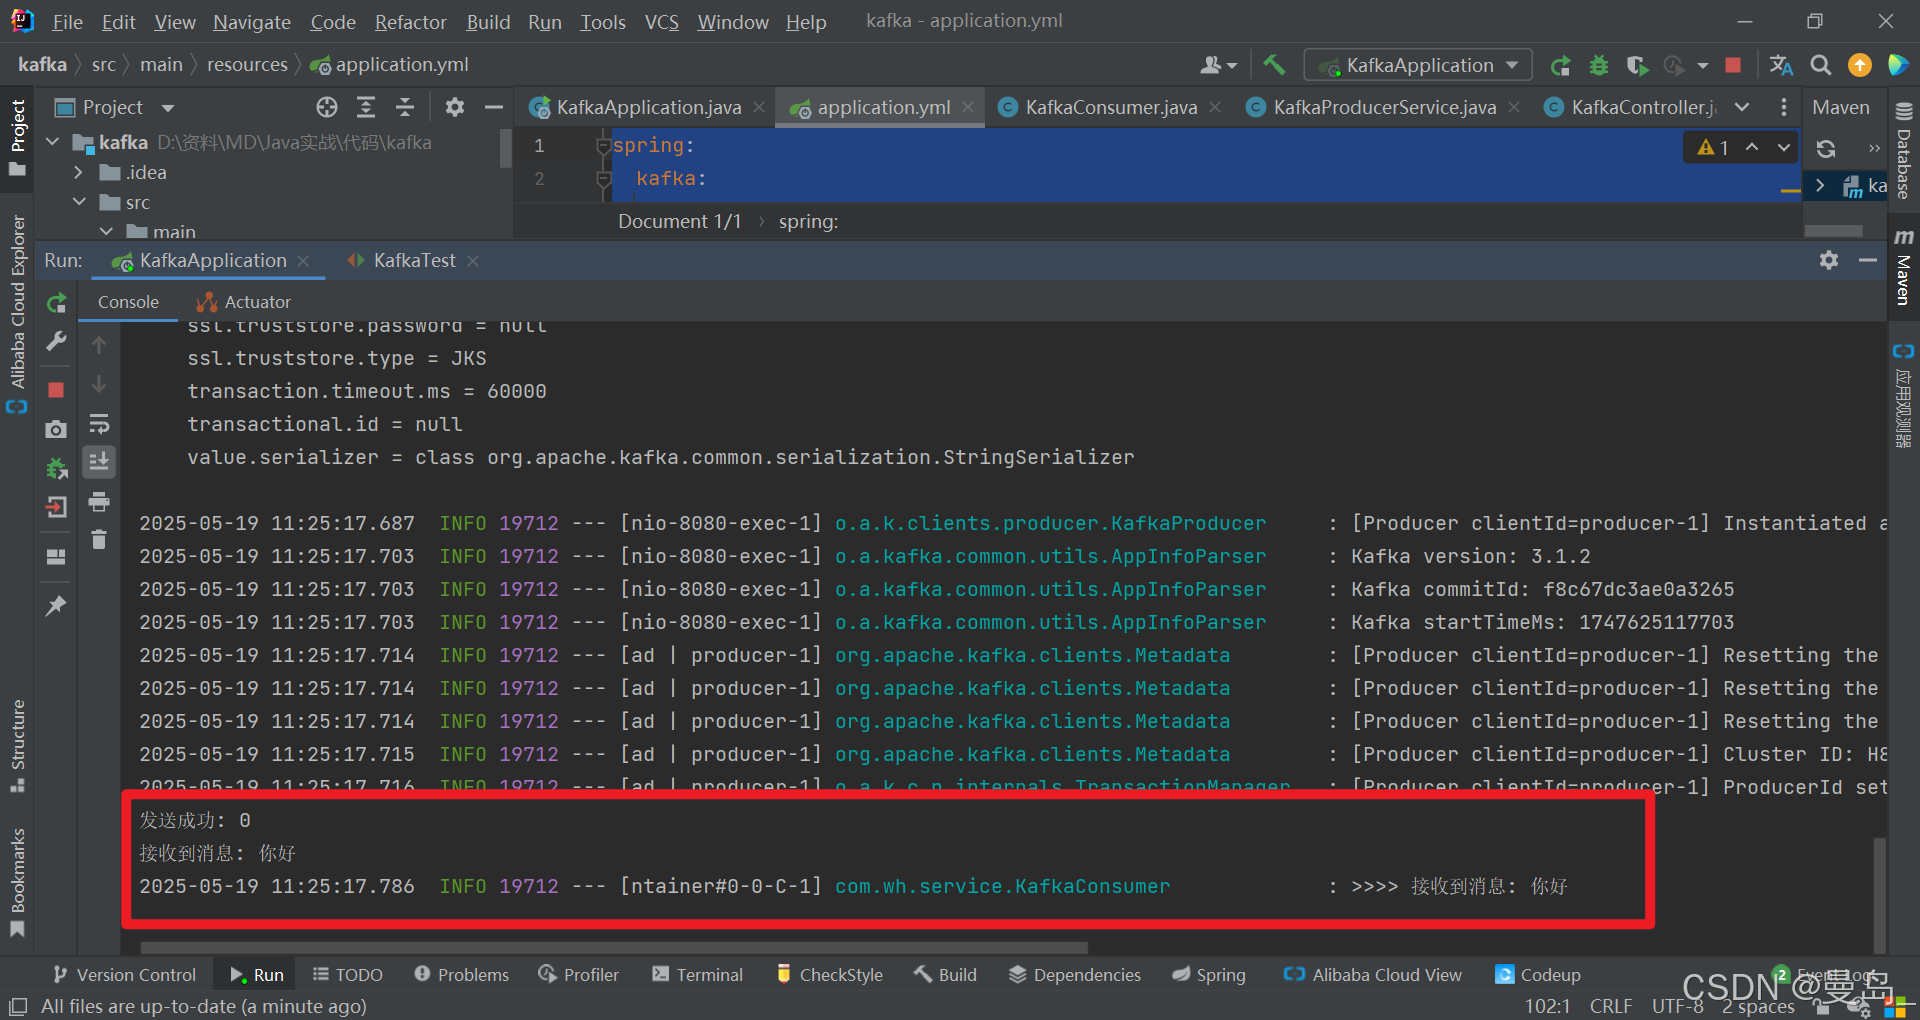Open Project view mode dropdown

(x=168, y=108)
